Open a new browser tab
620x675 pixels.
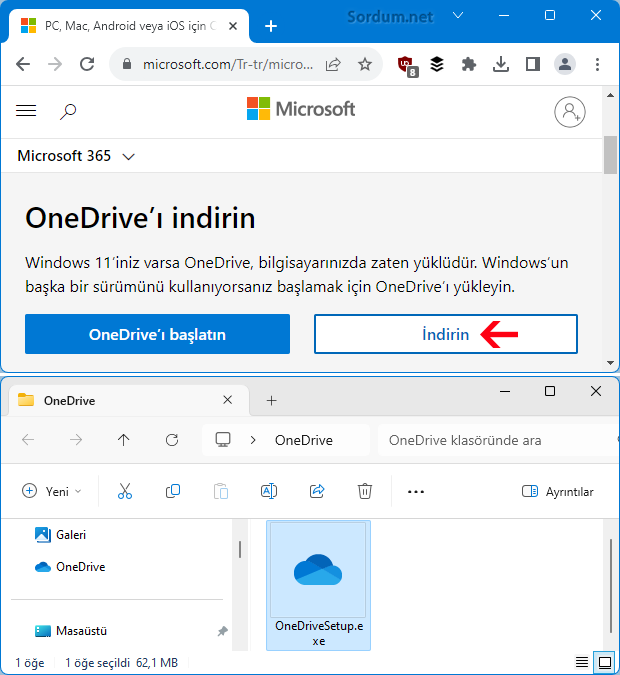click(x=271, y=26)
